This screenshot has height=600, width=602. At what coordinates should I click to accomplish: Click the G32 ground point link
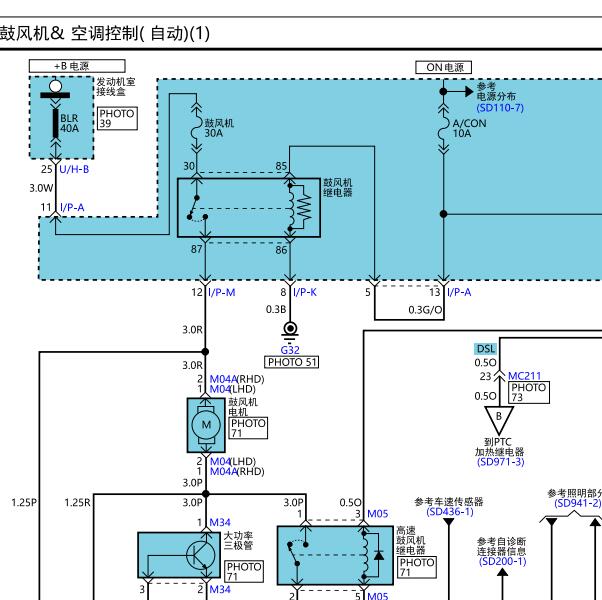[x=290, y=350]
